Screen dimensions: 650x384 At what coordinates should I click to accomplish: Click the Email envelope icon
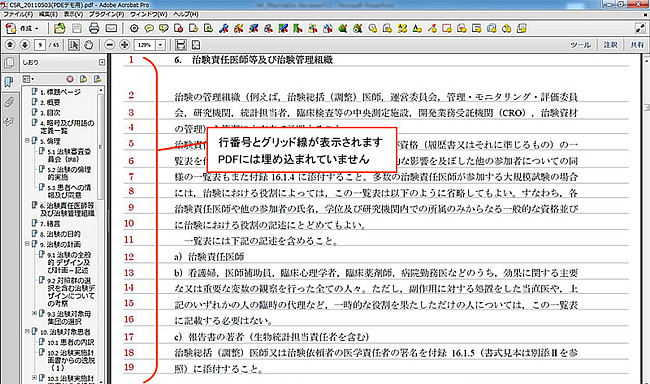click(111, 28)
